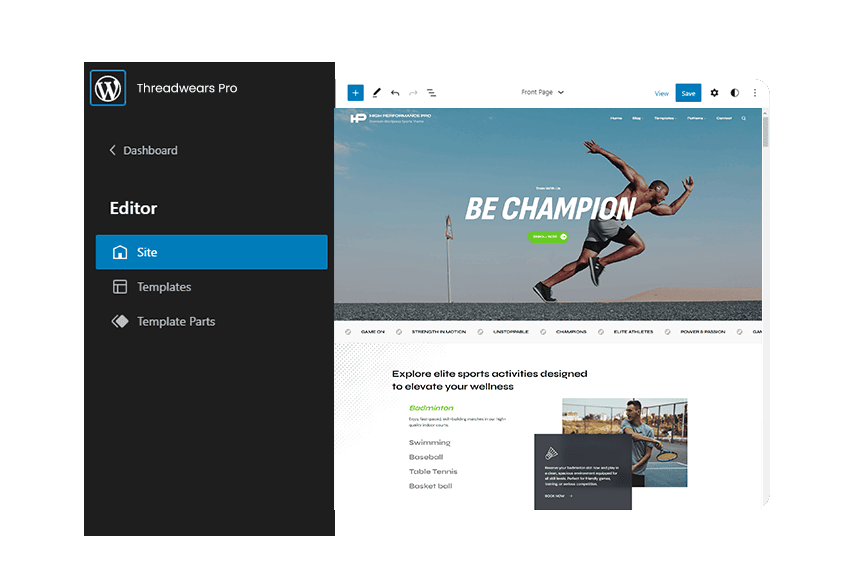Select the Swimming activity tab
Screen dimensions: 865x586
click(x=429, y=442)
